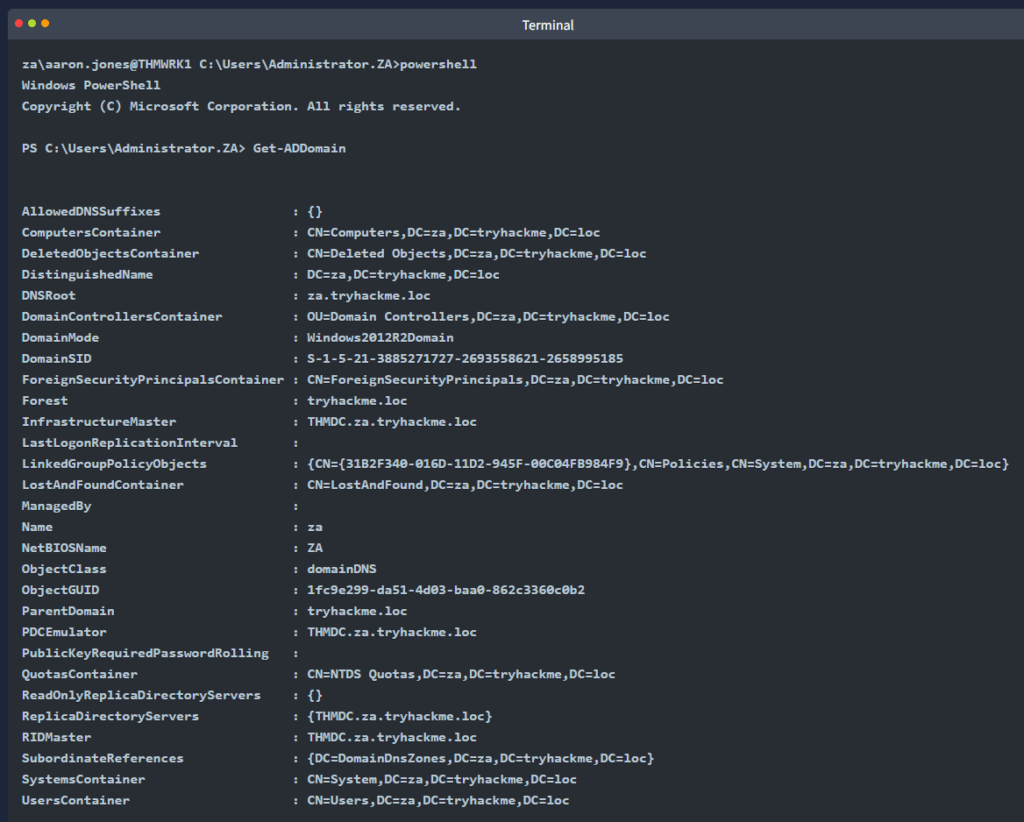Click the DomainMode property name

click(x=60, y=338)
